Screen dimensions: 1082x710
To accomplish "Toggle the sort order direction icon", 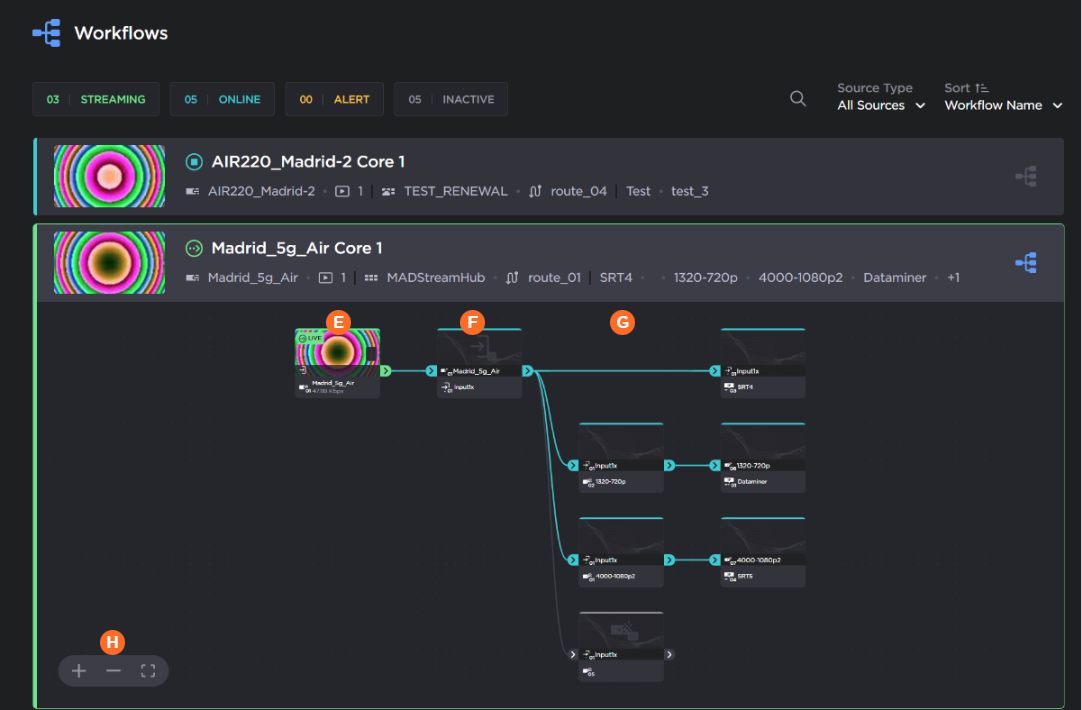I will 981,88.
